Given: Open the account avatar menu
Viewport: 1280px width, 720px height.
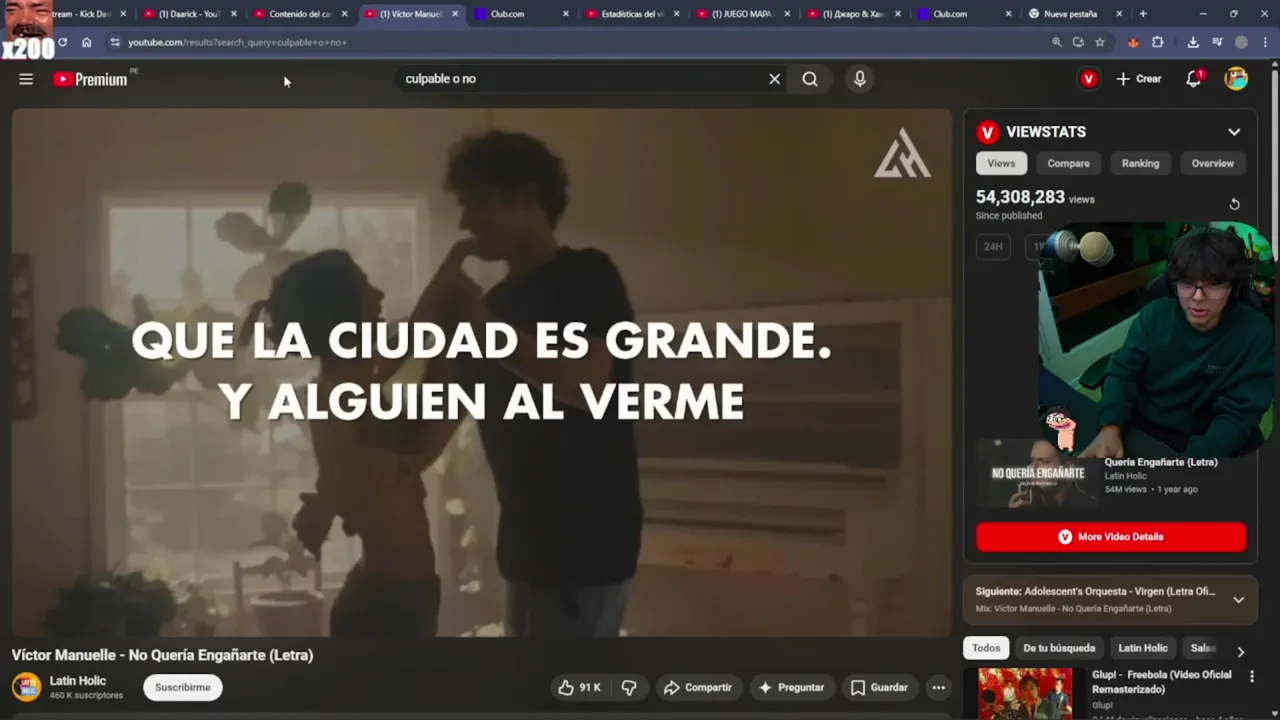Looking at the screenshot, I should pos(1236,79).
